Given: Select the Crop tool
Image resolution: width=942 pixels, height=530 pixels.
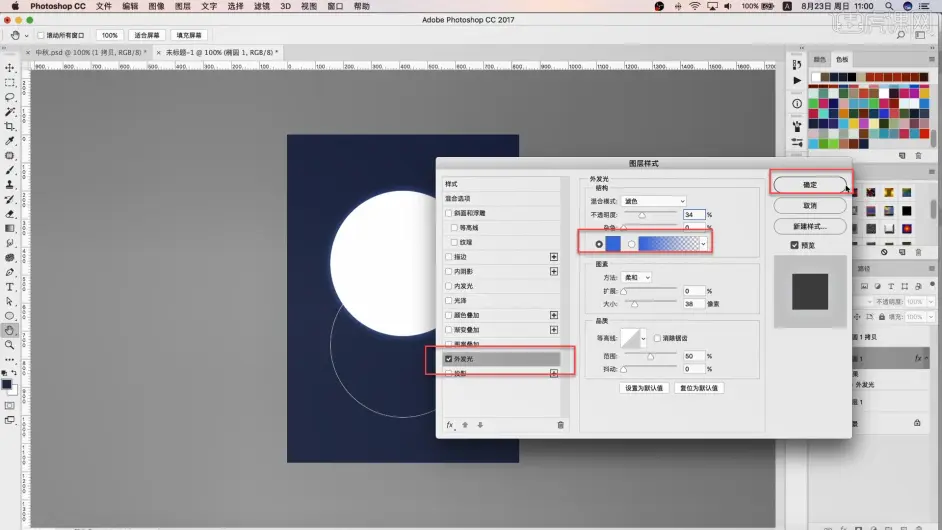Looking at the screenshot, I should 10,126.
